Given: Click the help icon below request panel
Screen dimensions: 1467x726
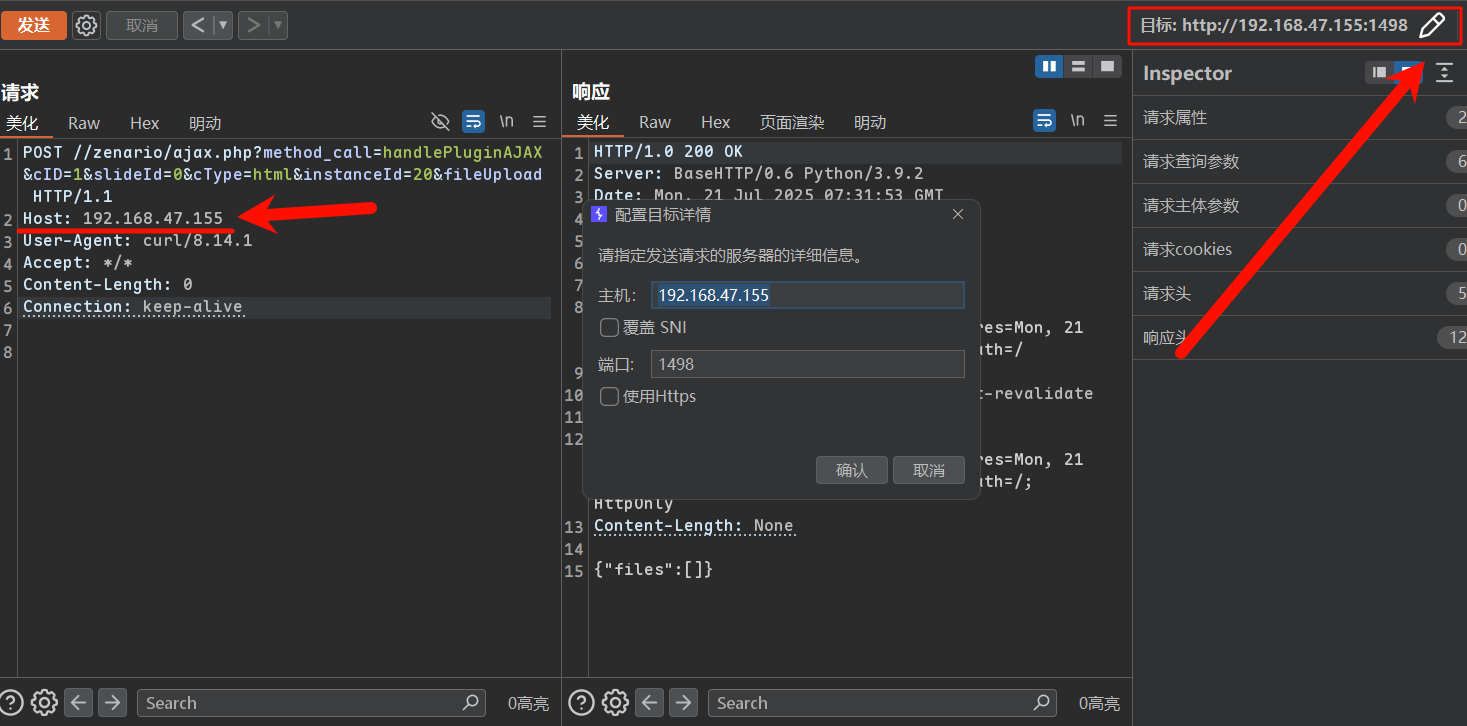Looking at the screenshot, I should [12, 702].
